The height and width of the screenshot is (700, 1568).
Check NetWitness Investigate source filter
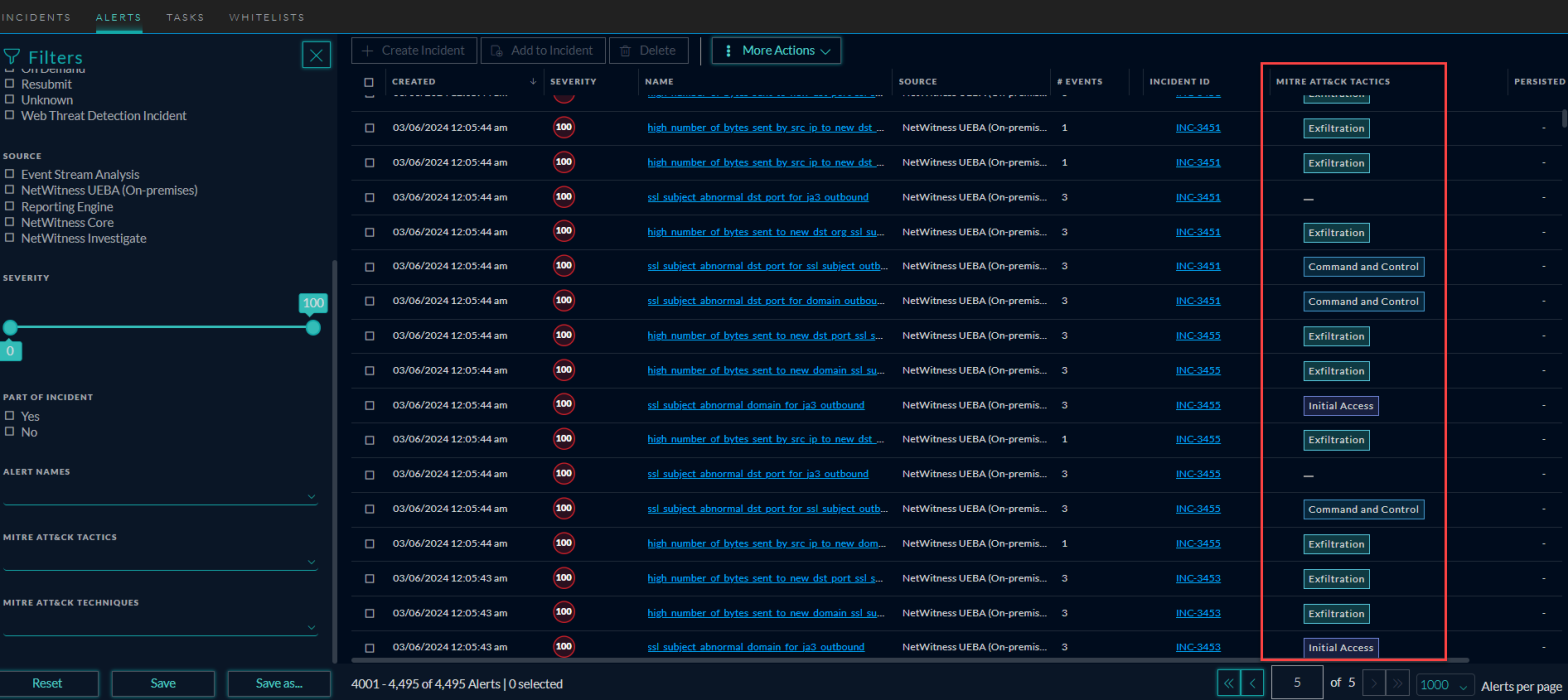click(10, 238)
